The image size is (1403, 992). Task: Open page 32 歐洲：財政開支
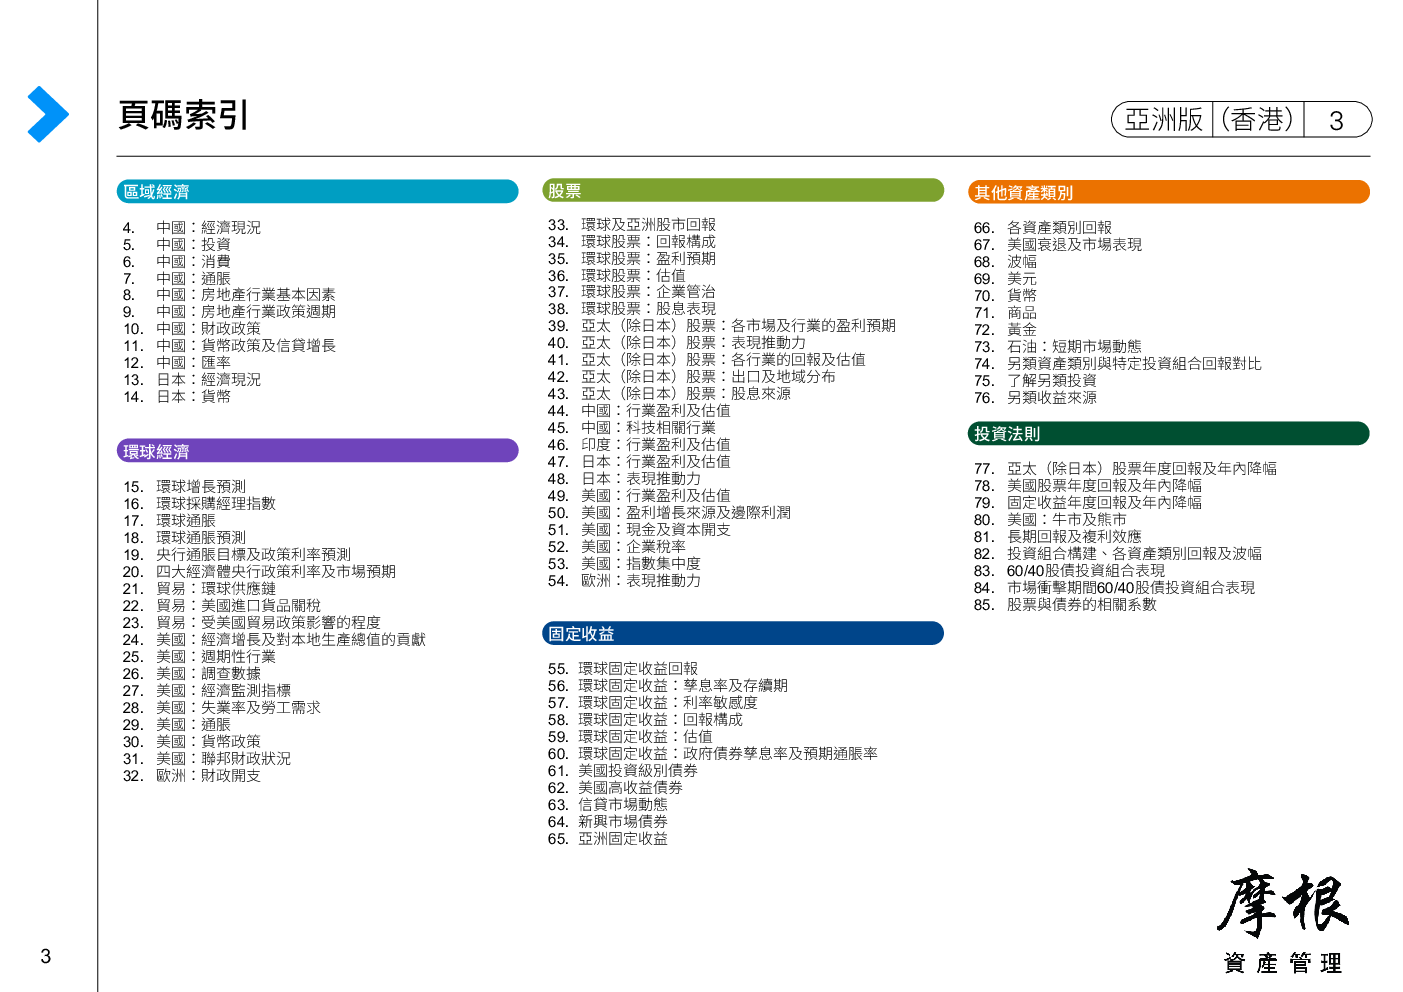pyautogui.click(x=192, y=776)
